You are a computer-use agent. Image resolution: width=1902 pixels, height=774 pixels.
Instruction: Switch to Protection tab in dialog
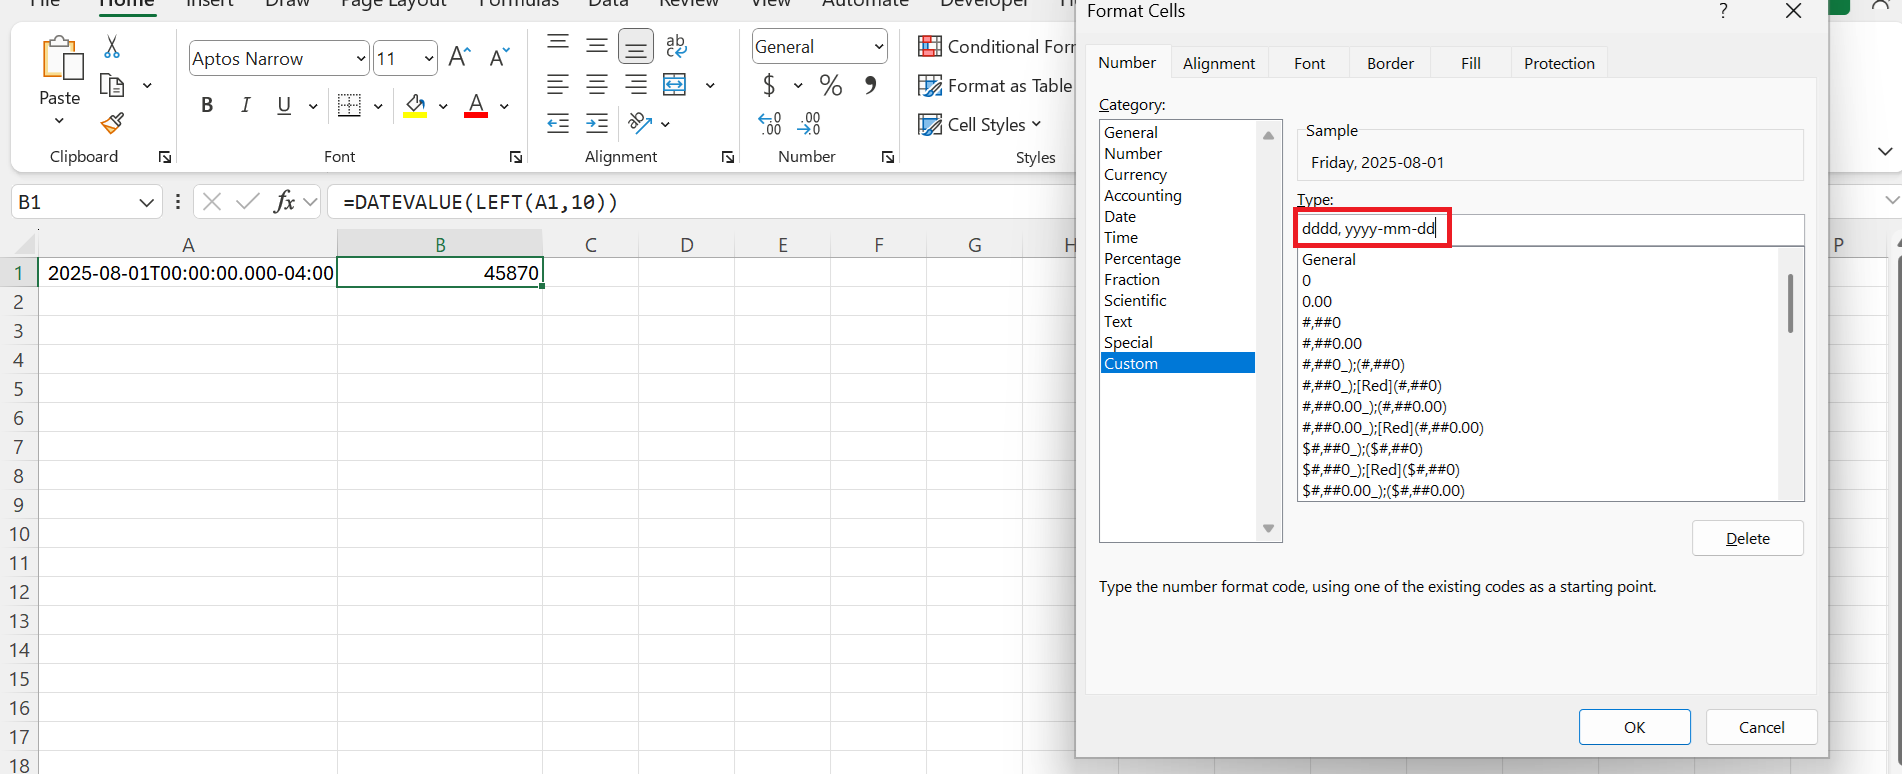(x=1559, y=63)
